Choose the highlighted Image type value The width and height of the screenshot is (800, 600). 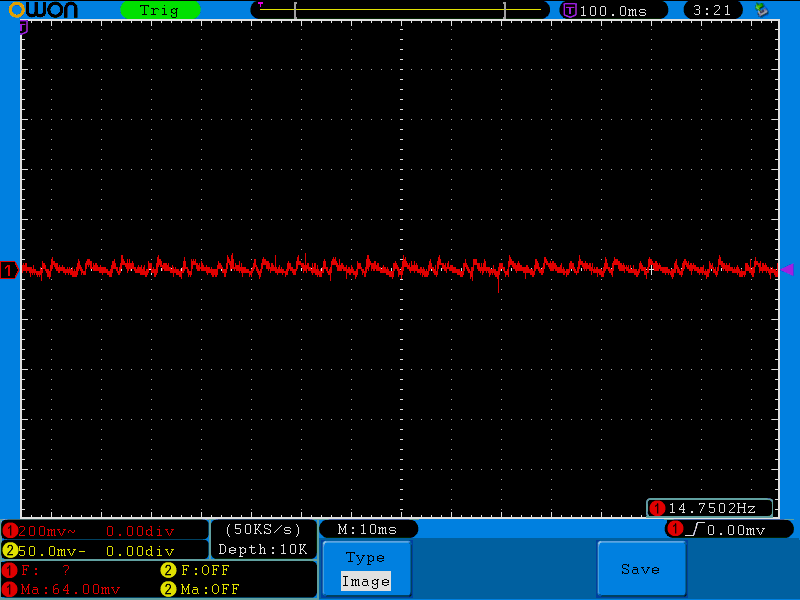(x=365, y=581)
